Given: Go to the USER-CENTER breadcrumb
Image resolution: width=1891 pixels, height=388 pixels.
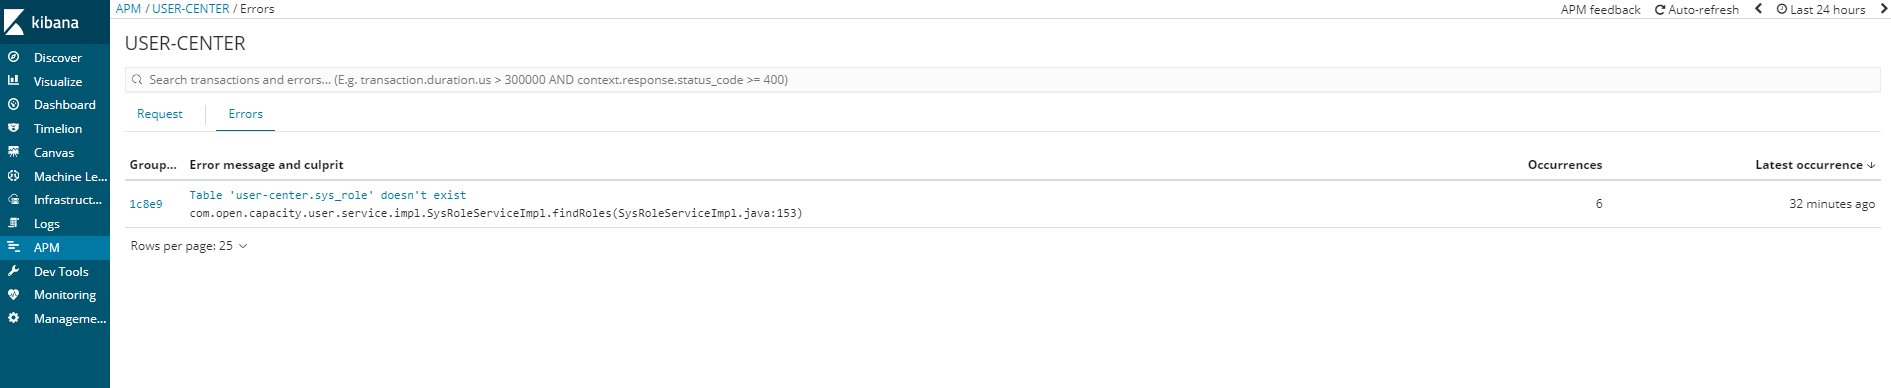Looking at the screenshot, I should (x=191, y=8).
